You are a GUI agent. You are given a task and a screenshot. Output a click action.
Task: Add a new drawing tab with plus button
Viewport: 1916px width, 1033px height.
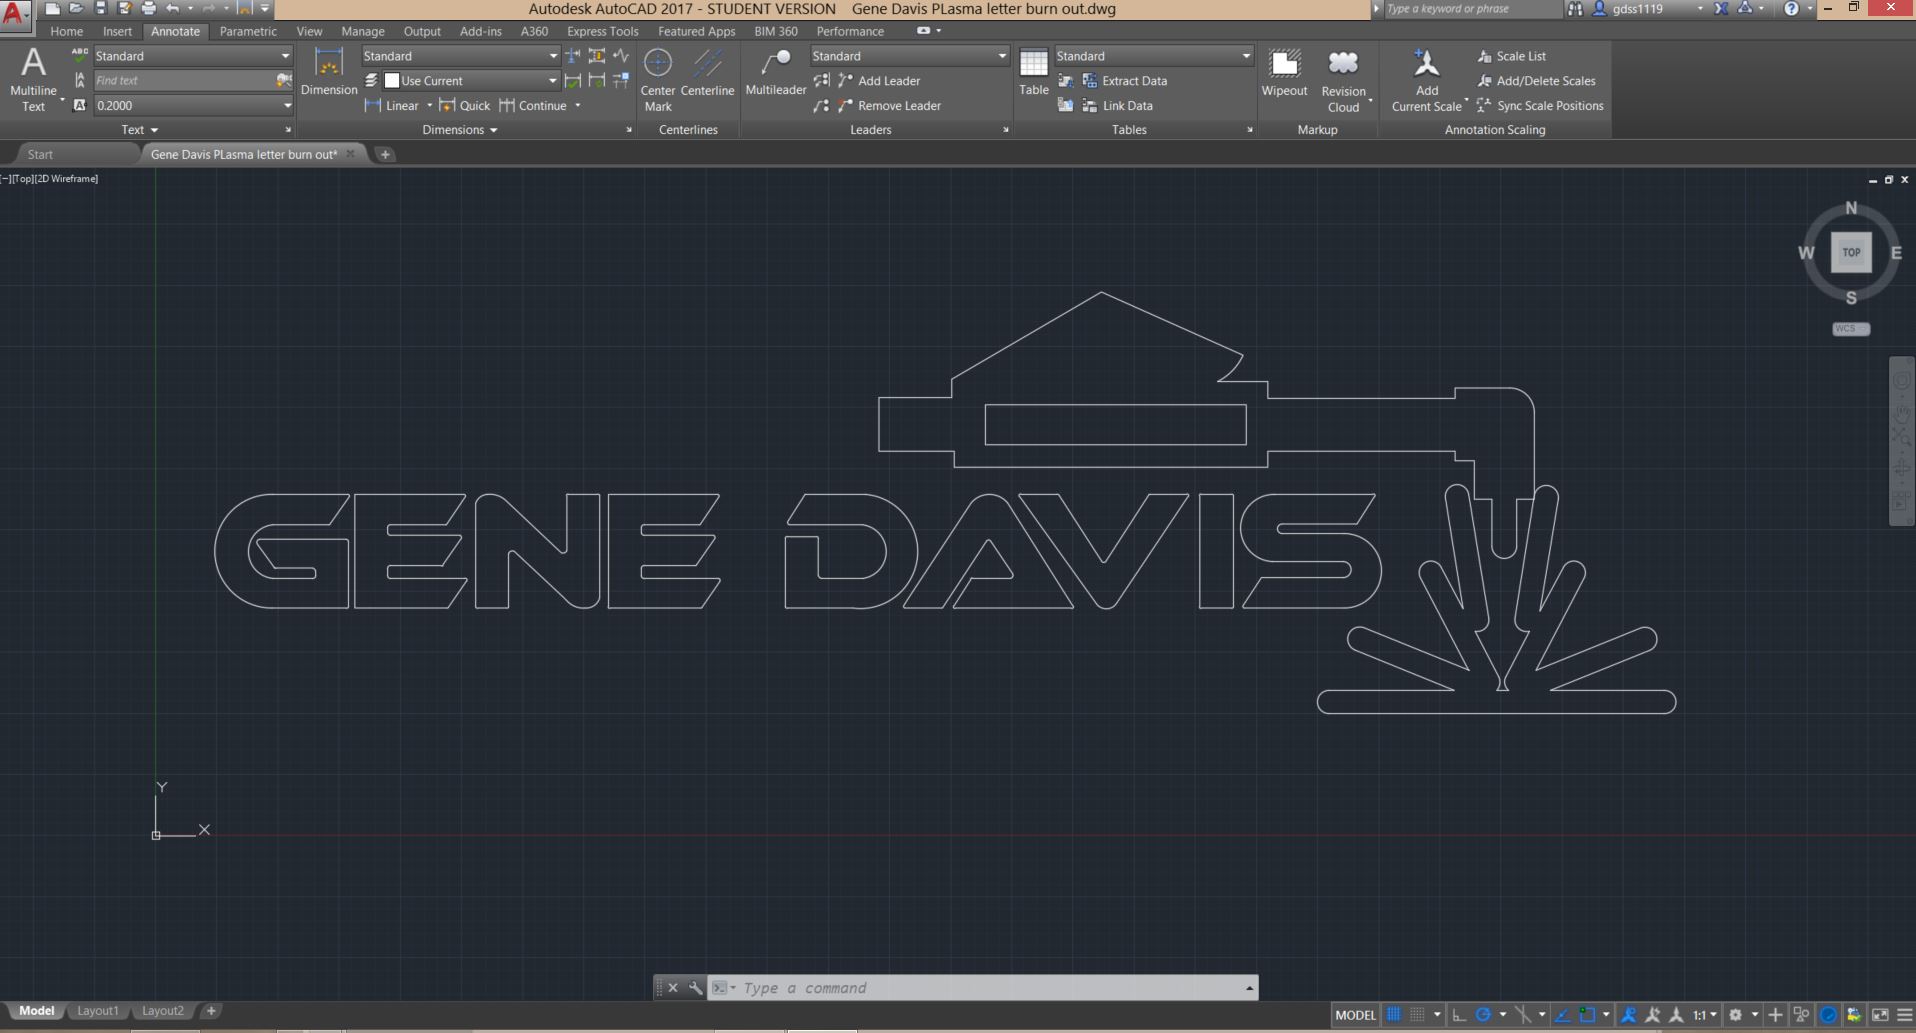click(385, 154)
